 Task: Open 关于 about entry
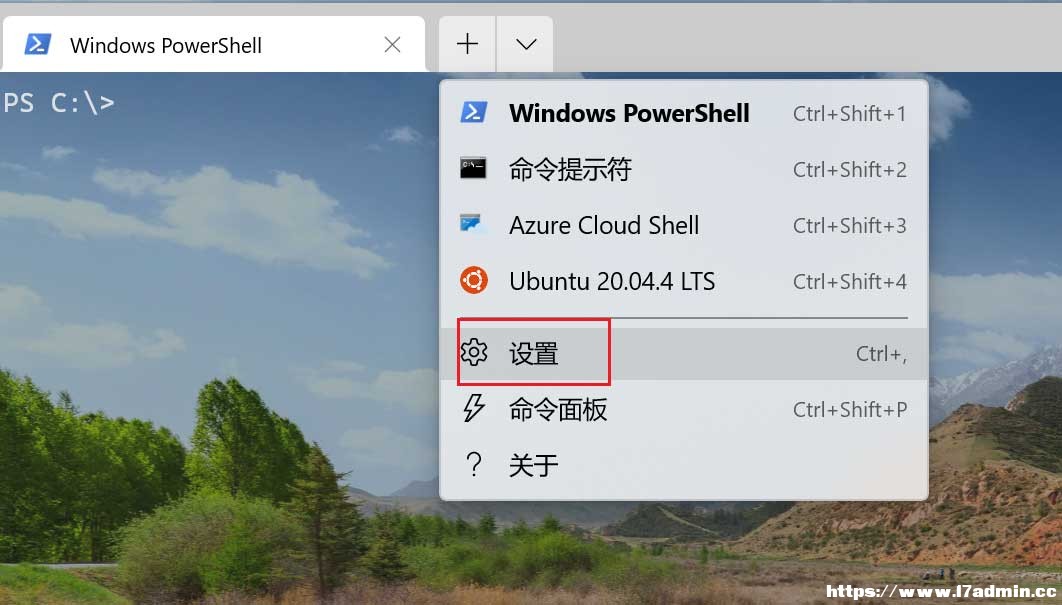tap(684, 465)
